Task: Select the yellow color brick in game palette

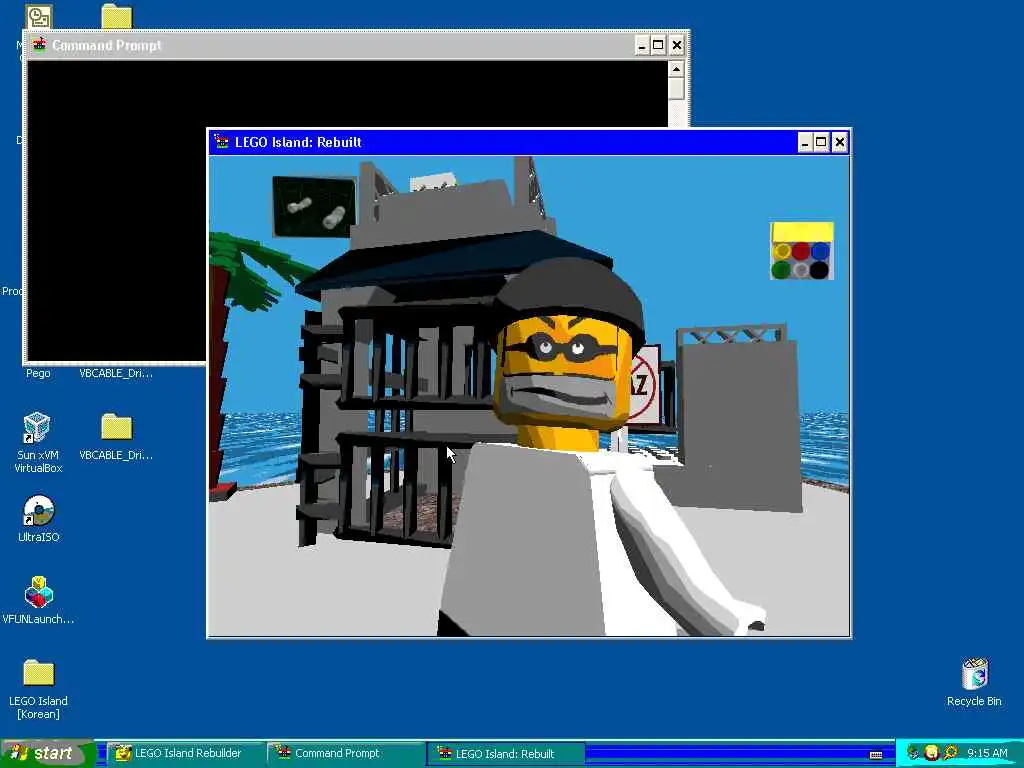Action: point(782,251)
